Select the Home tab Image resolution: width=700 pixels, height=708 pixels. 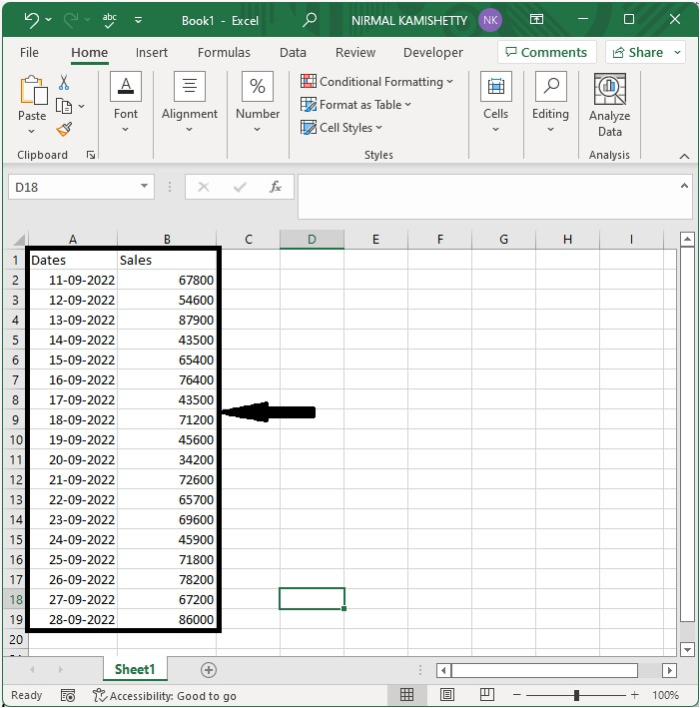[x=89, y=52]
